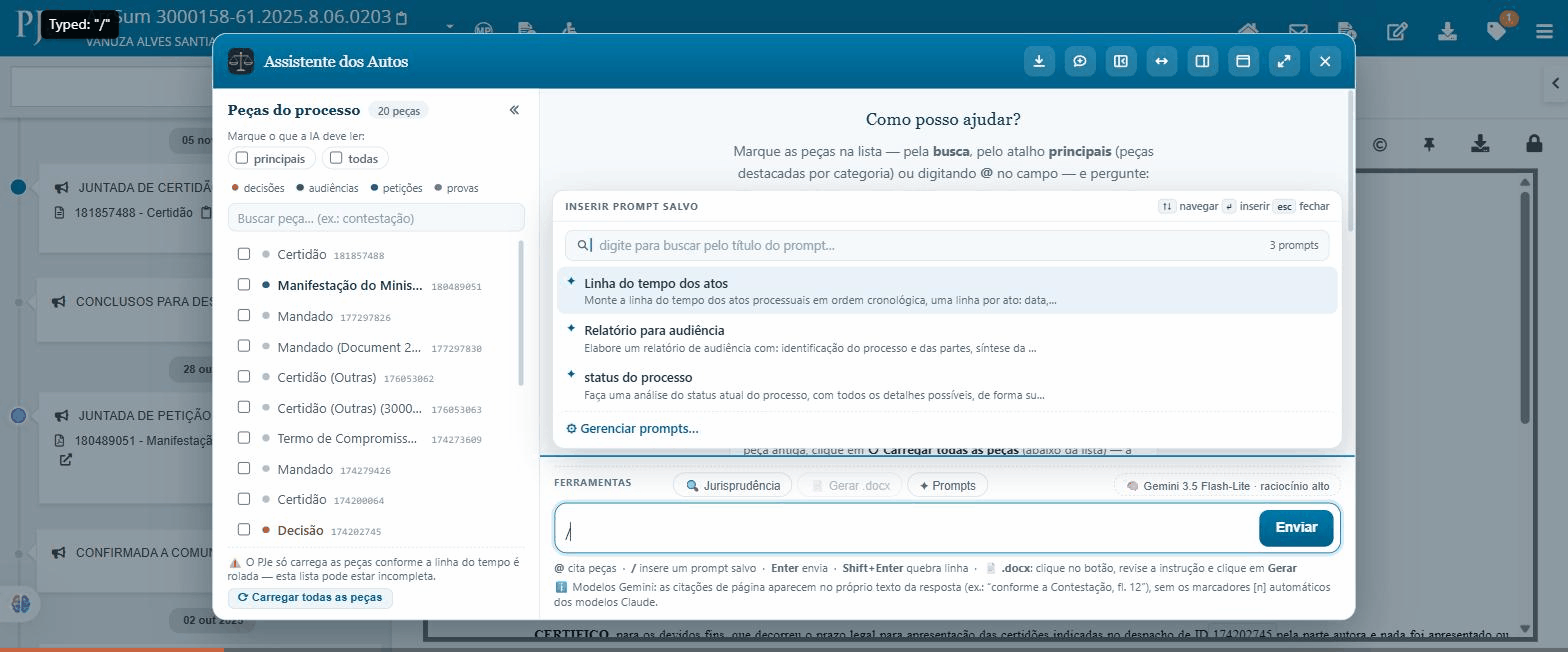Select the Mandado (Document 2...) 177297830 checkbox

[x=243, y=346]
